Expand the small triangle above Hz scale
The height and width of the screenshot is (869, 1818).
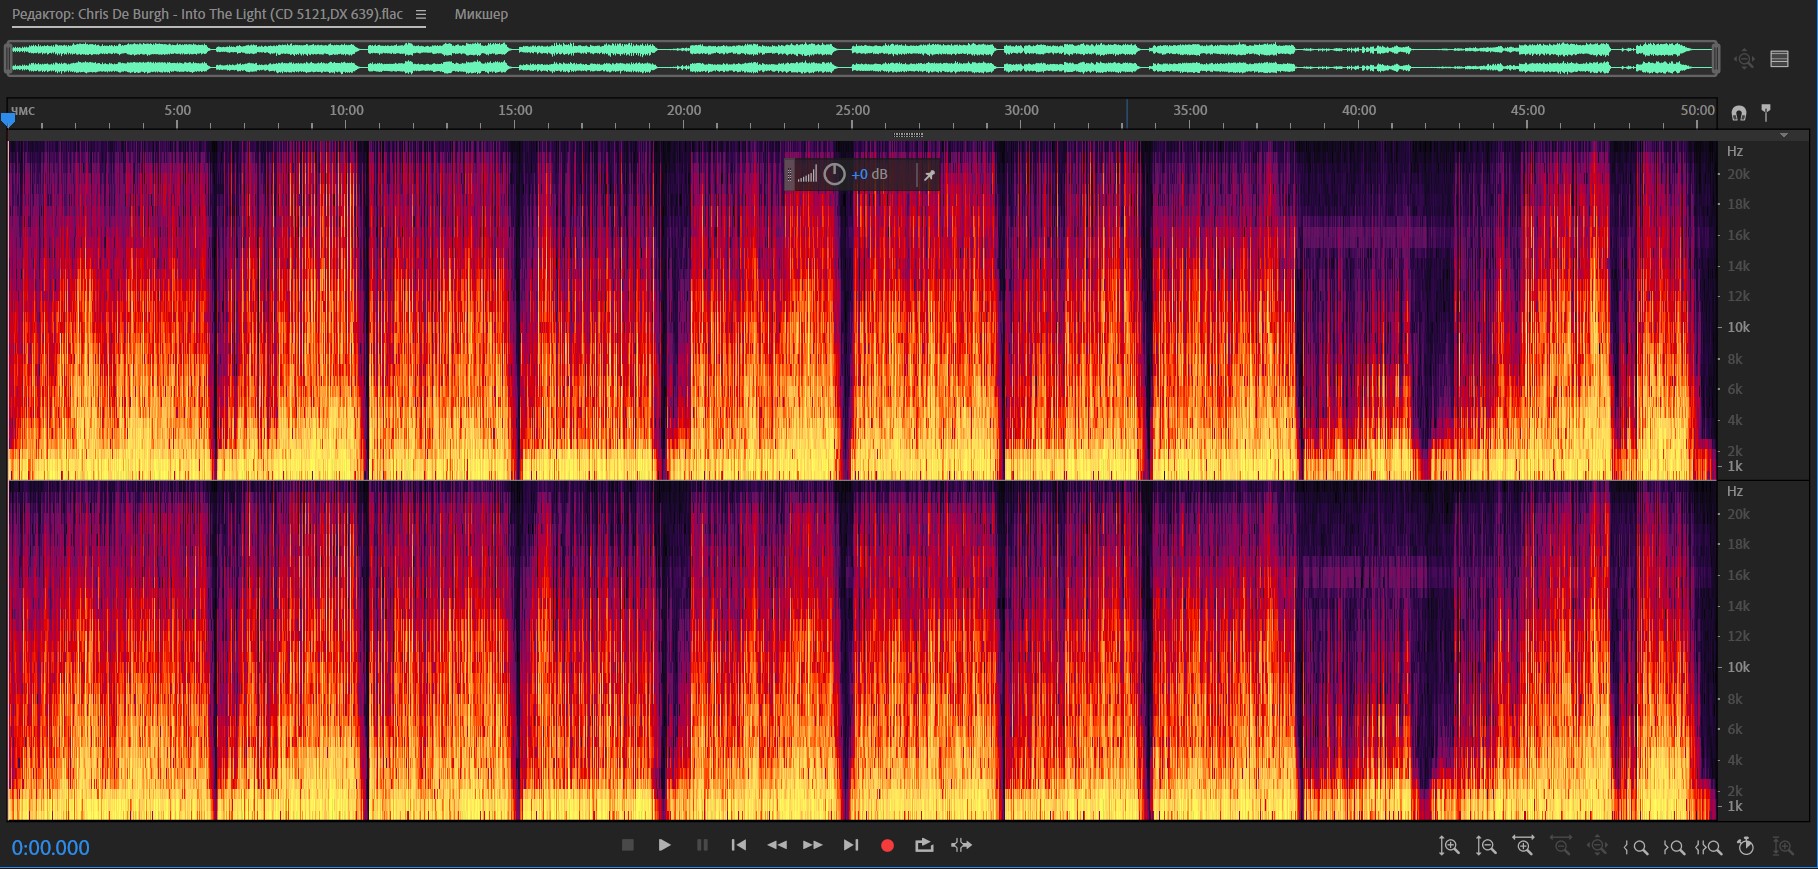[x=1784, y=135]
